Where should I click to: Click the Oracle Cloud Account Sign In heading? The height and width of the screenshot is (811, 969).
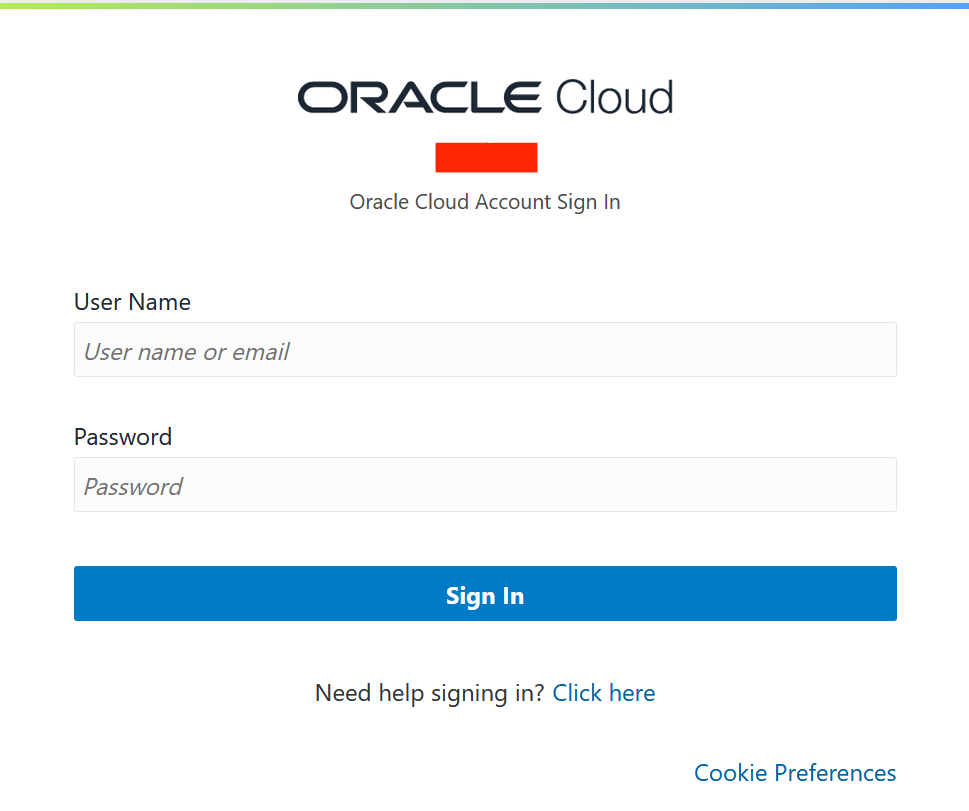coord(485,202)
